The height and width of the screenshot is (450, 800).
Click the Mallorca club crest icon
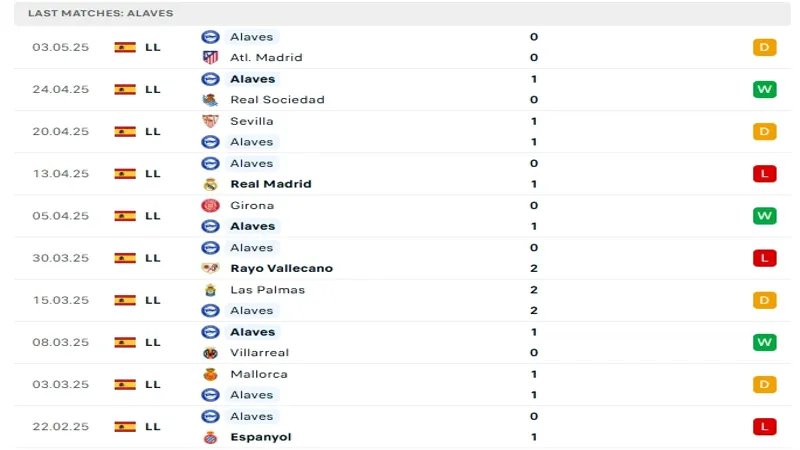click(210, 374)
